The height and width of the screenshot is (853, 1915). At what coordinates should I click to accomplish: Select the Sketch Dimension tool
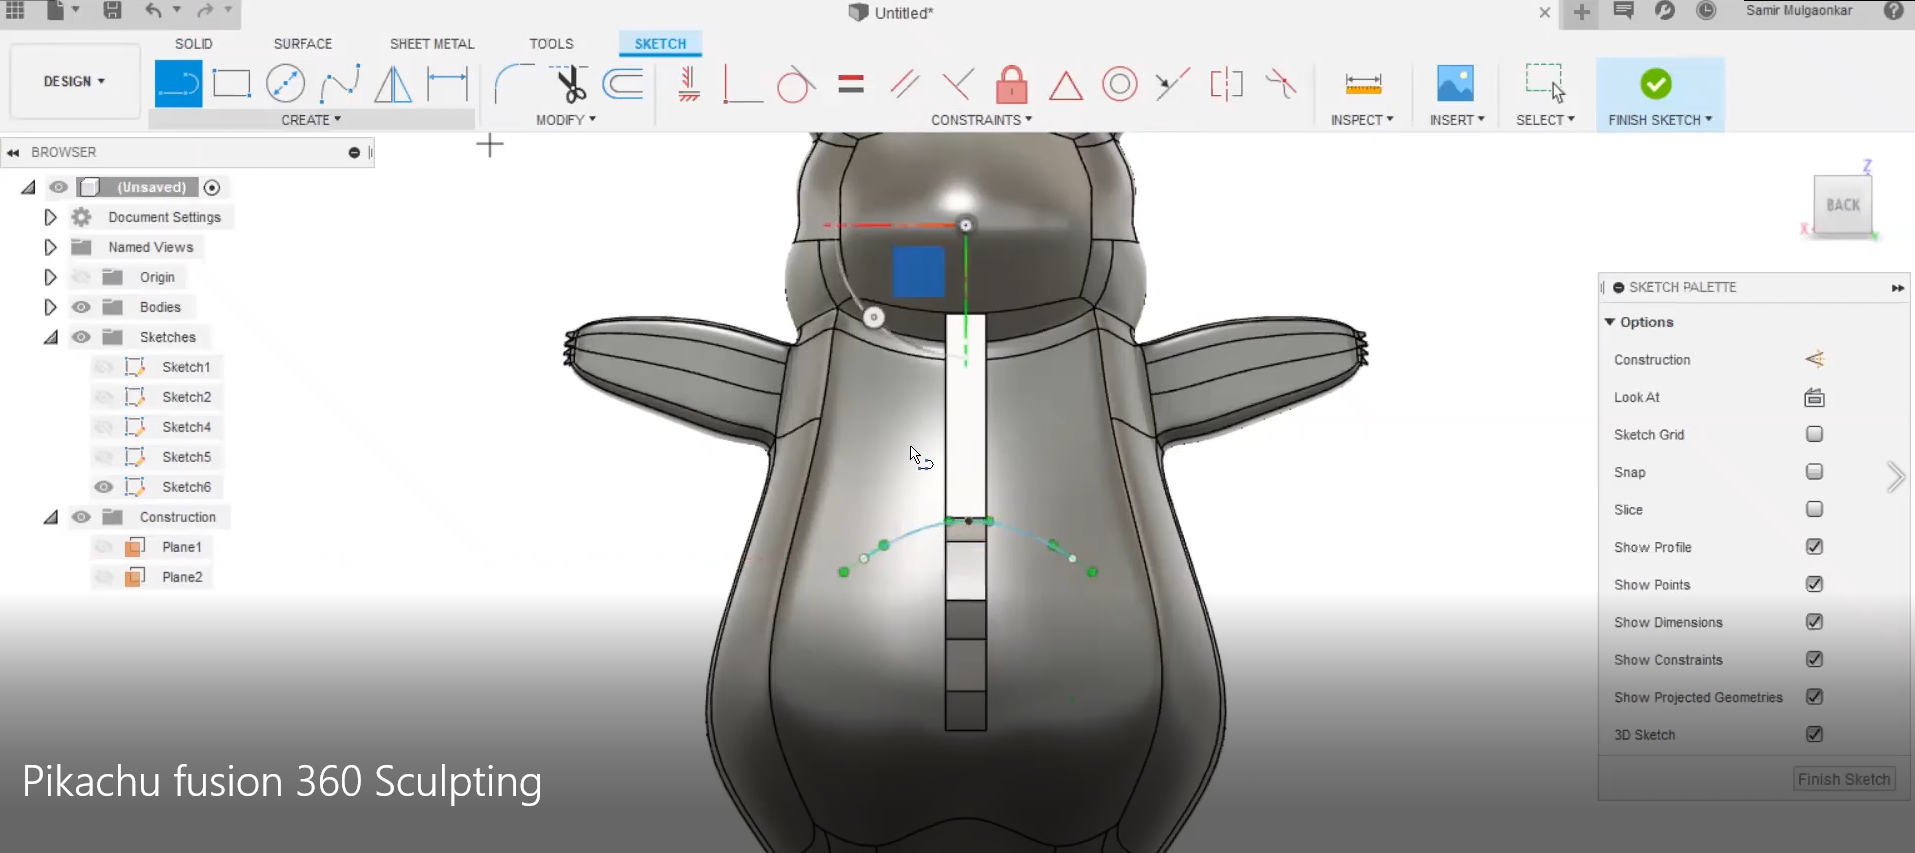(447, 84)
